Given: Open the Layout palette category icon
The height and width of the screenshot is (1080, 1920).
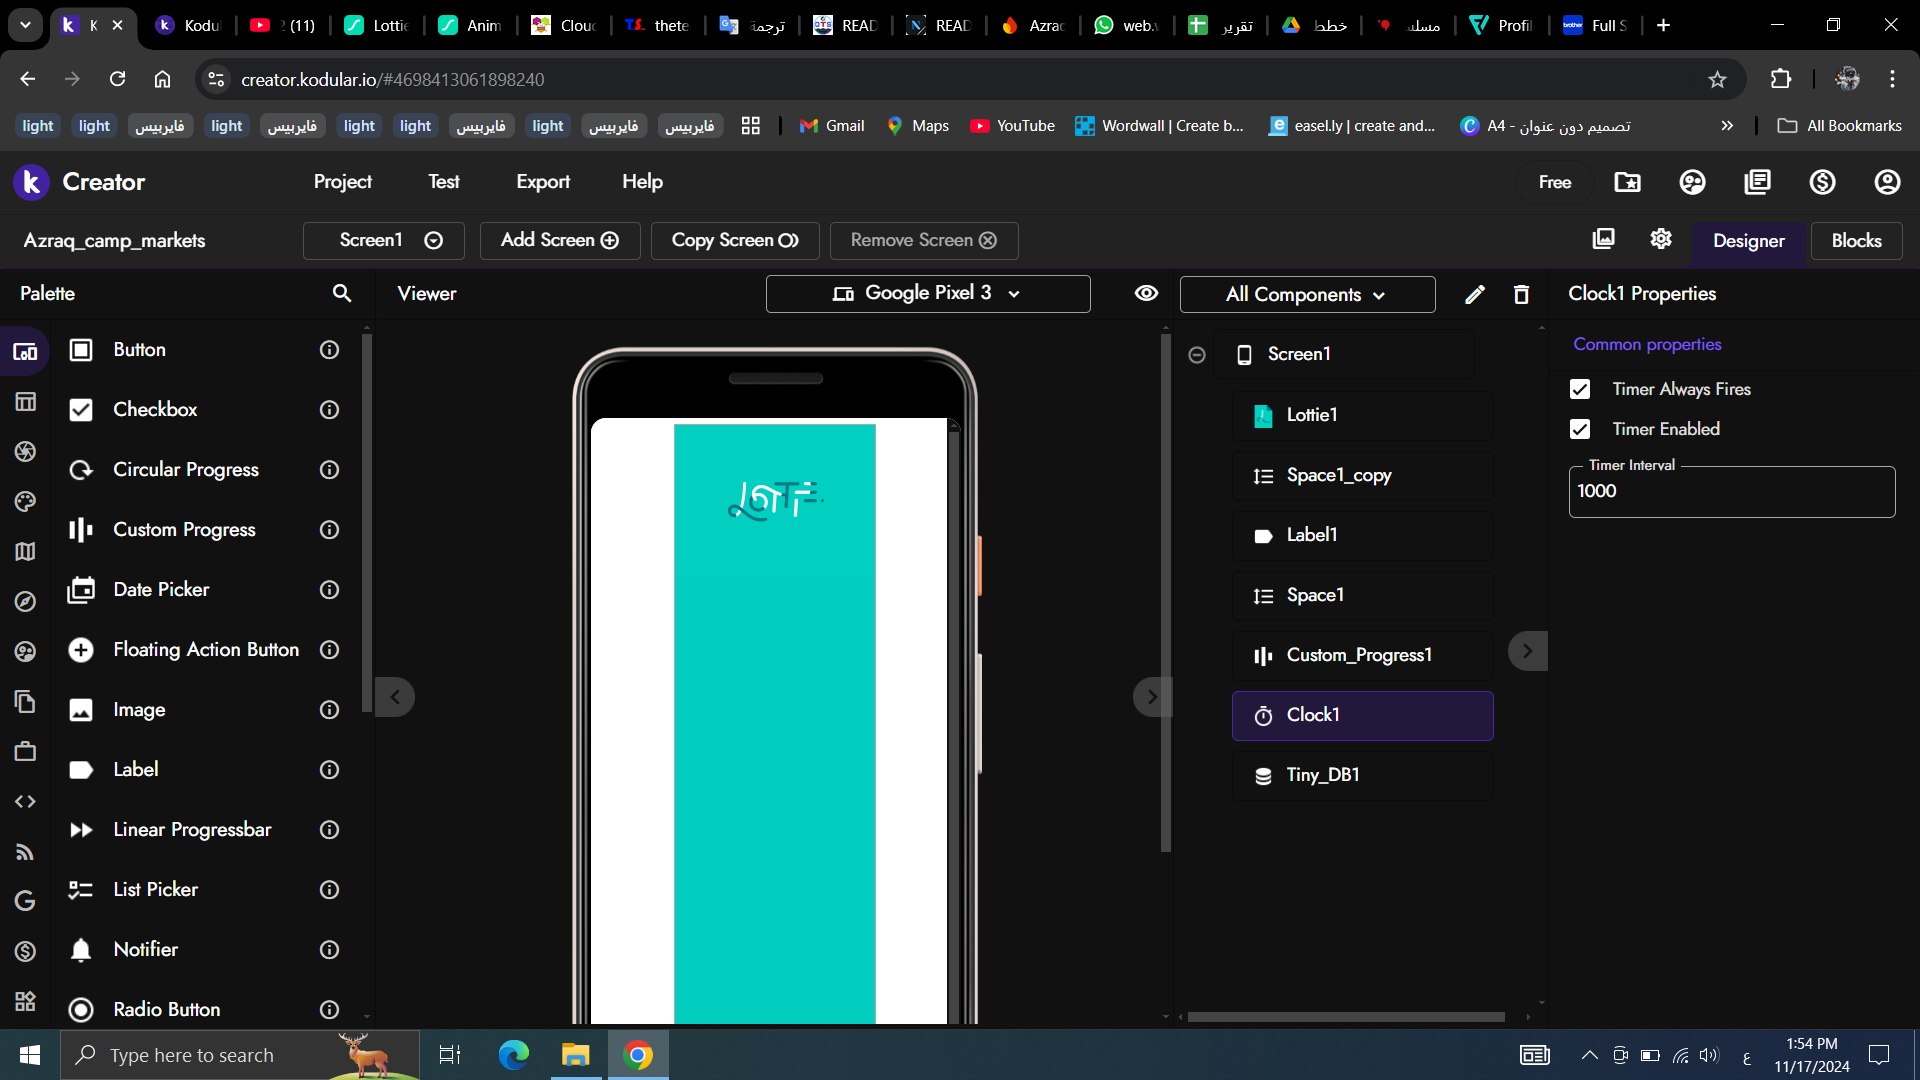Looking at the screenshot, I should (x=25, y=402).
